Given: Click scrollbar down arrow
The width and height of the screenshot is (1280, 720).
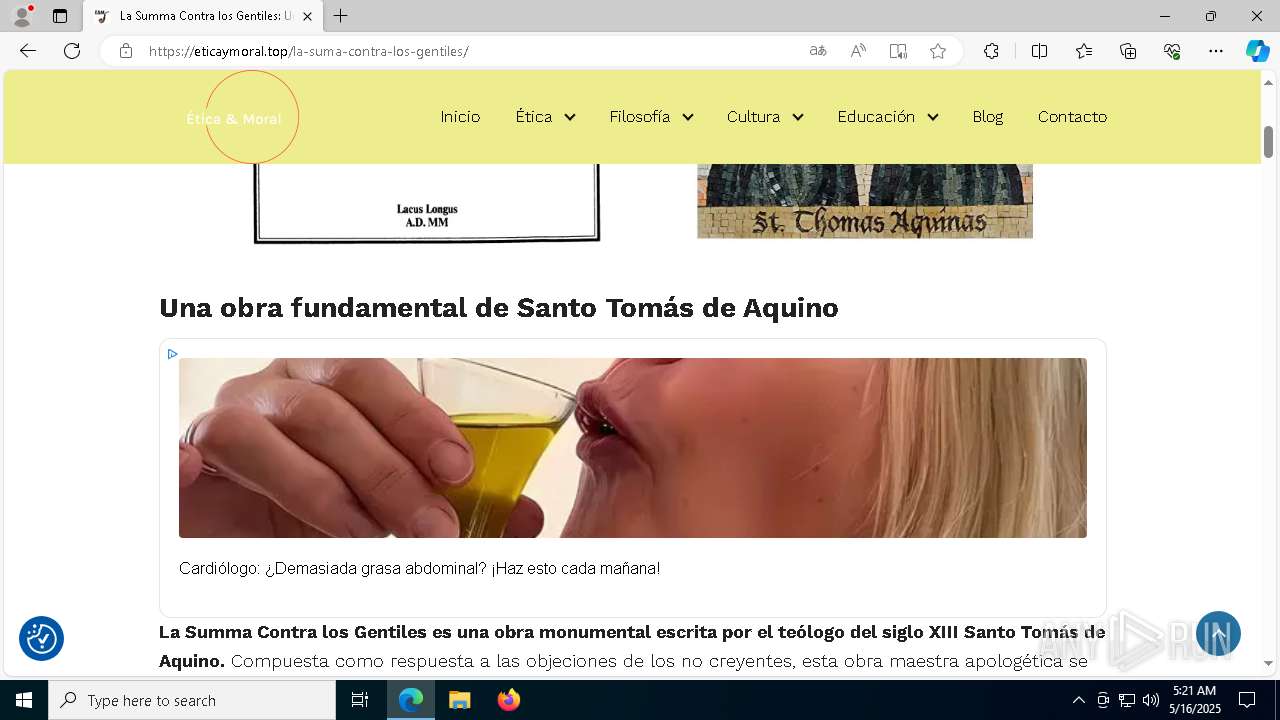Looking at the screenshot, I should 1269,663.
